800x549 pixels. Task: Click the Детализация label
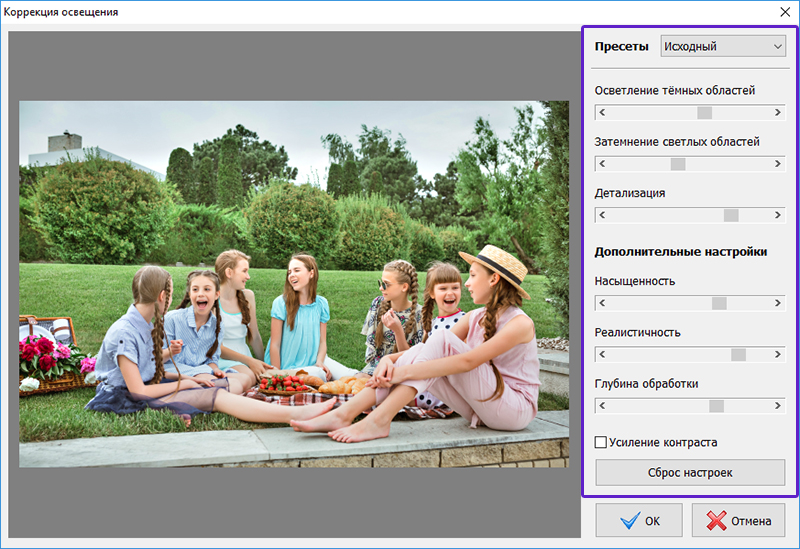tap(630, 193)
